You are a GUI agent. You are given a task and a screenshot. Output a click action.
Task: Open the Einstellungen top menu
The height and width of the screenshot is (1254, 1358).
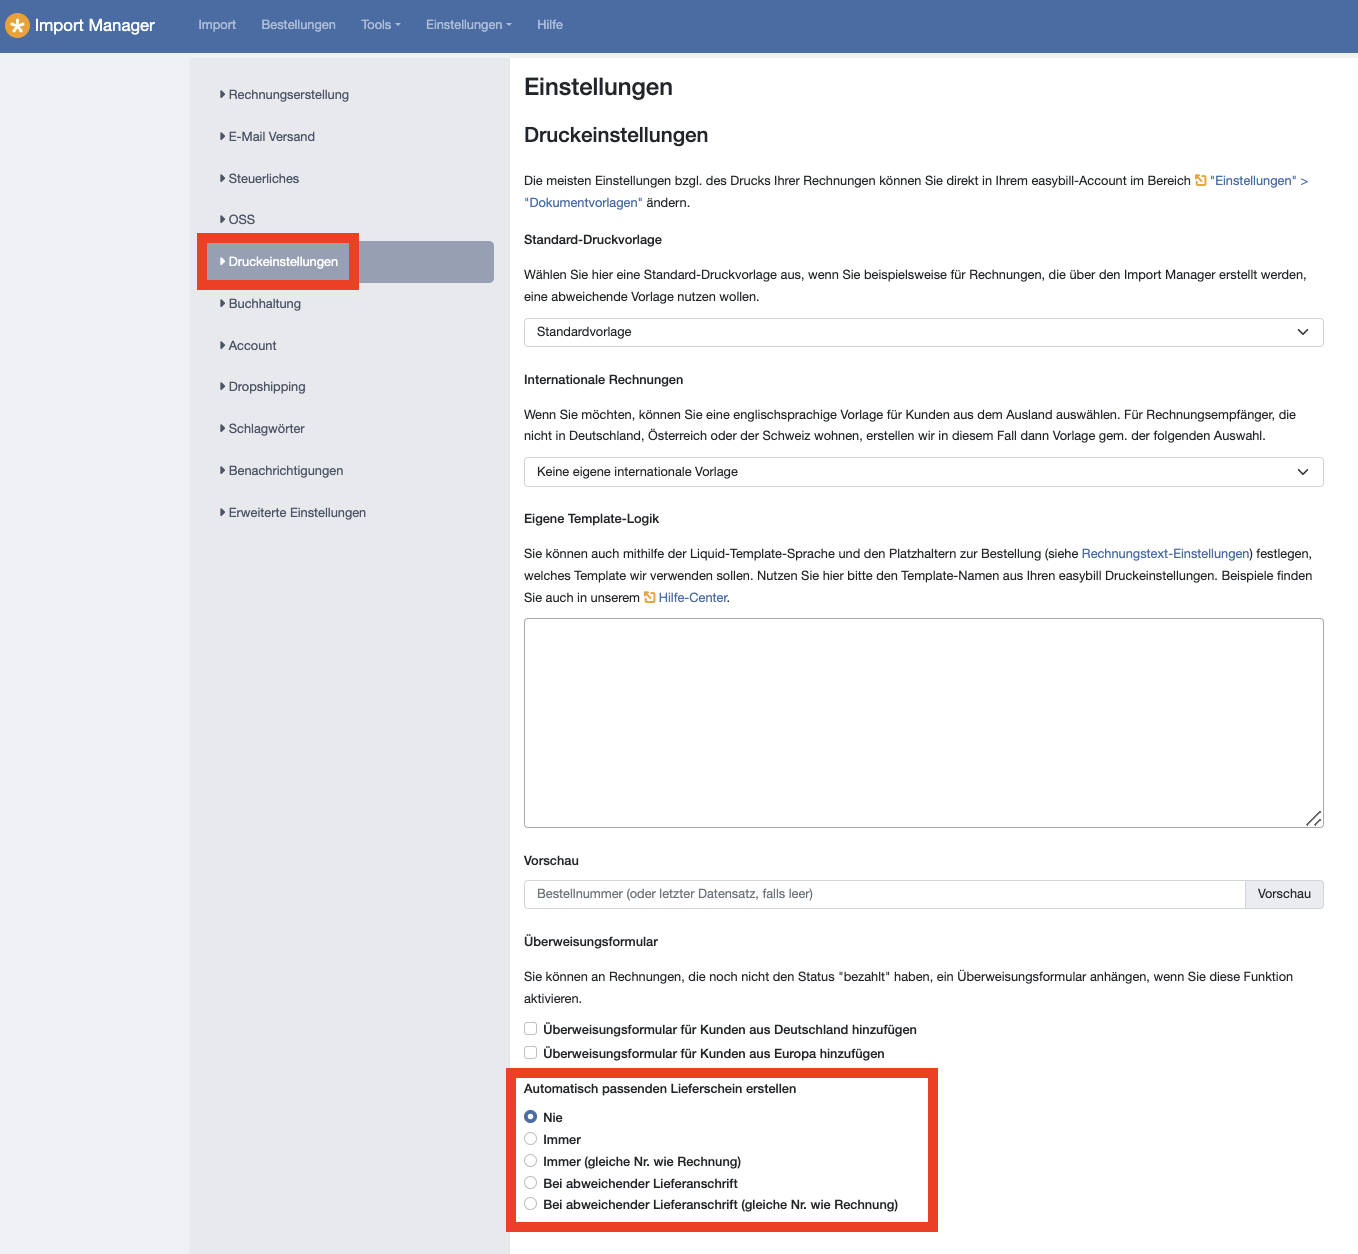click(x=468, y=25)
